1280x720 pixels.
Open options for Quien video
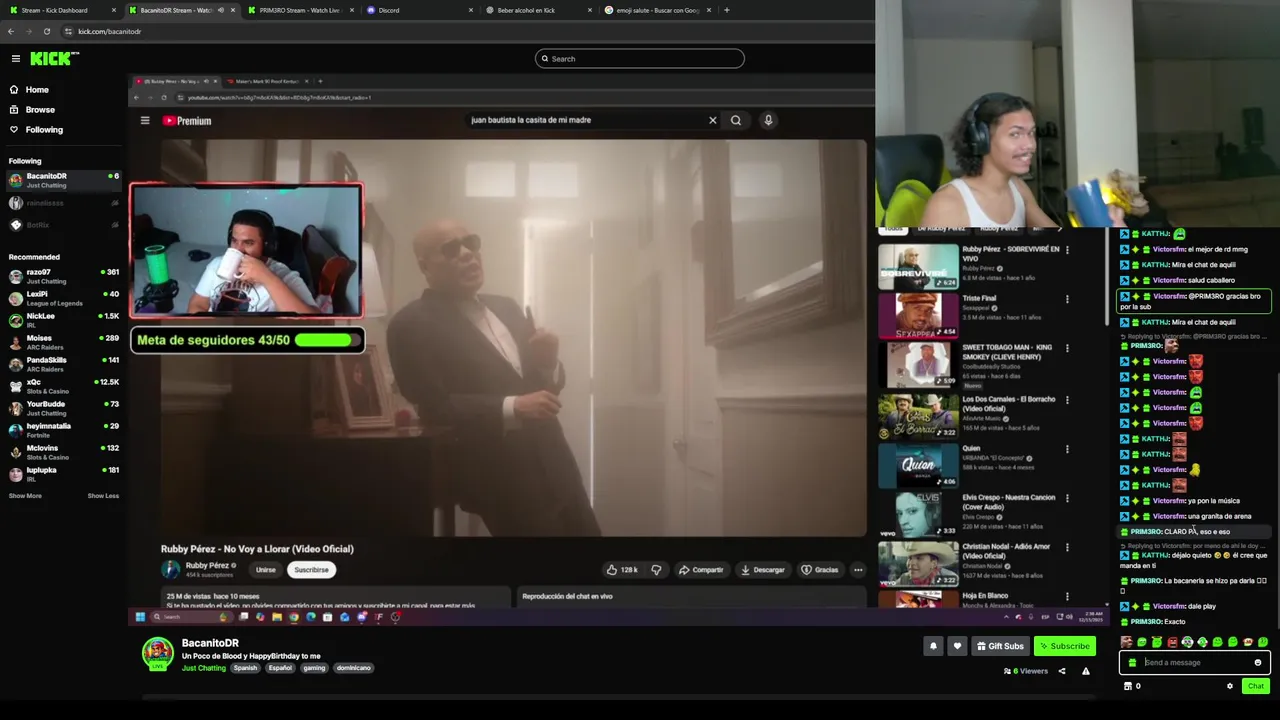coord(1067,448)
